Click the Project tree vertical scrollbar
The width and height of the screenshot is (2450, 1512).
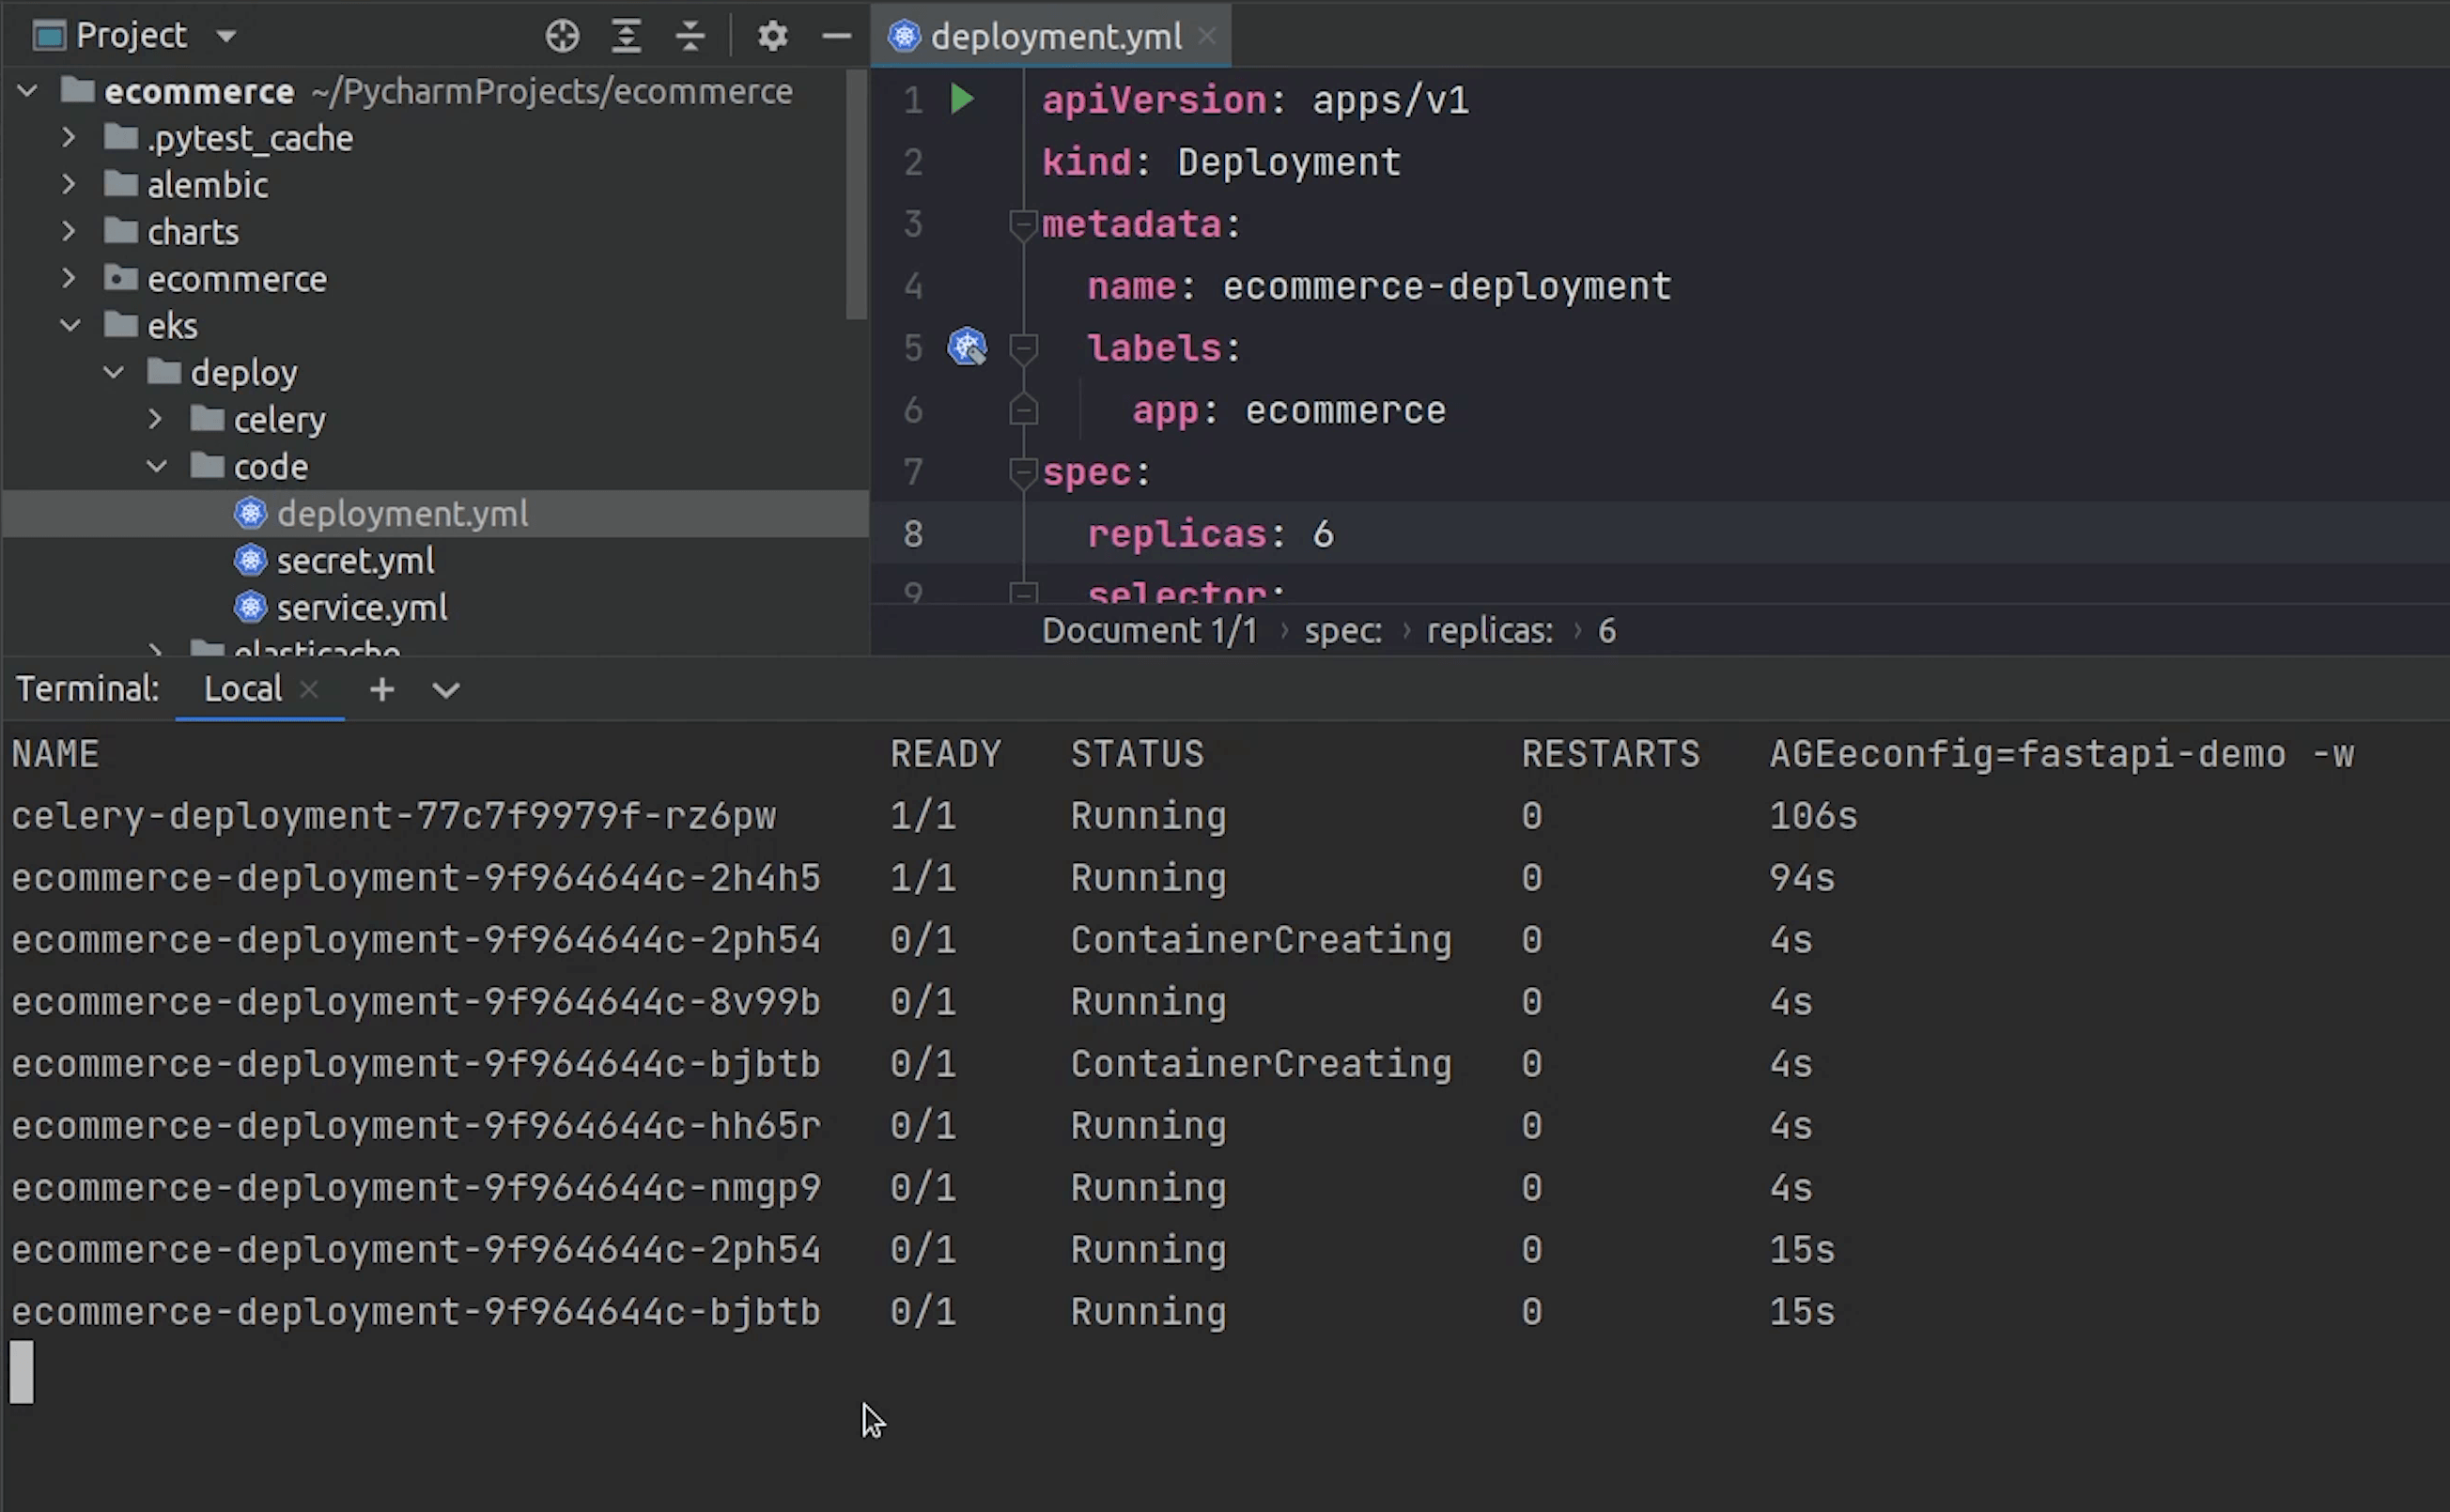[x=855, y=195]
